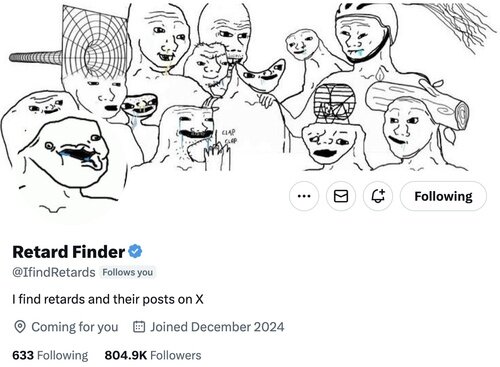Click the location pin icon
Viewport: 500px width, 367px height.
(20, 327)
